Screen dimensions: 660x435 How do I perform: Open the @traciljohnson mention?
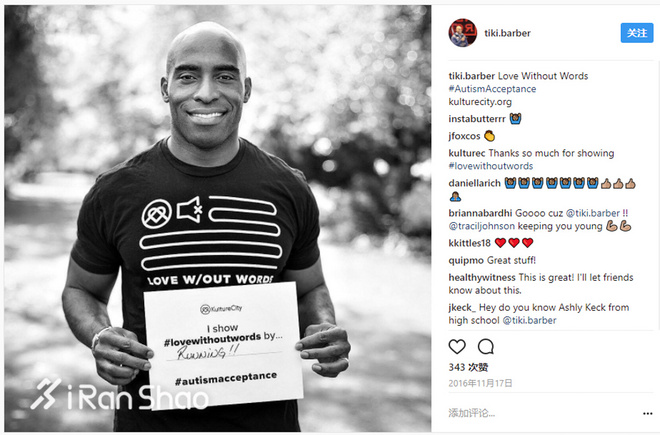click(x=482, y=226)
